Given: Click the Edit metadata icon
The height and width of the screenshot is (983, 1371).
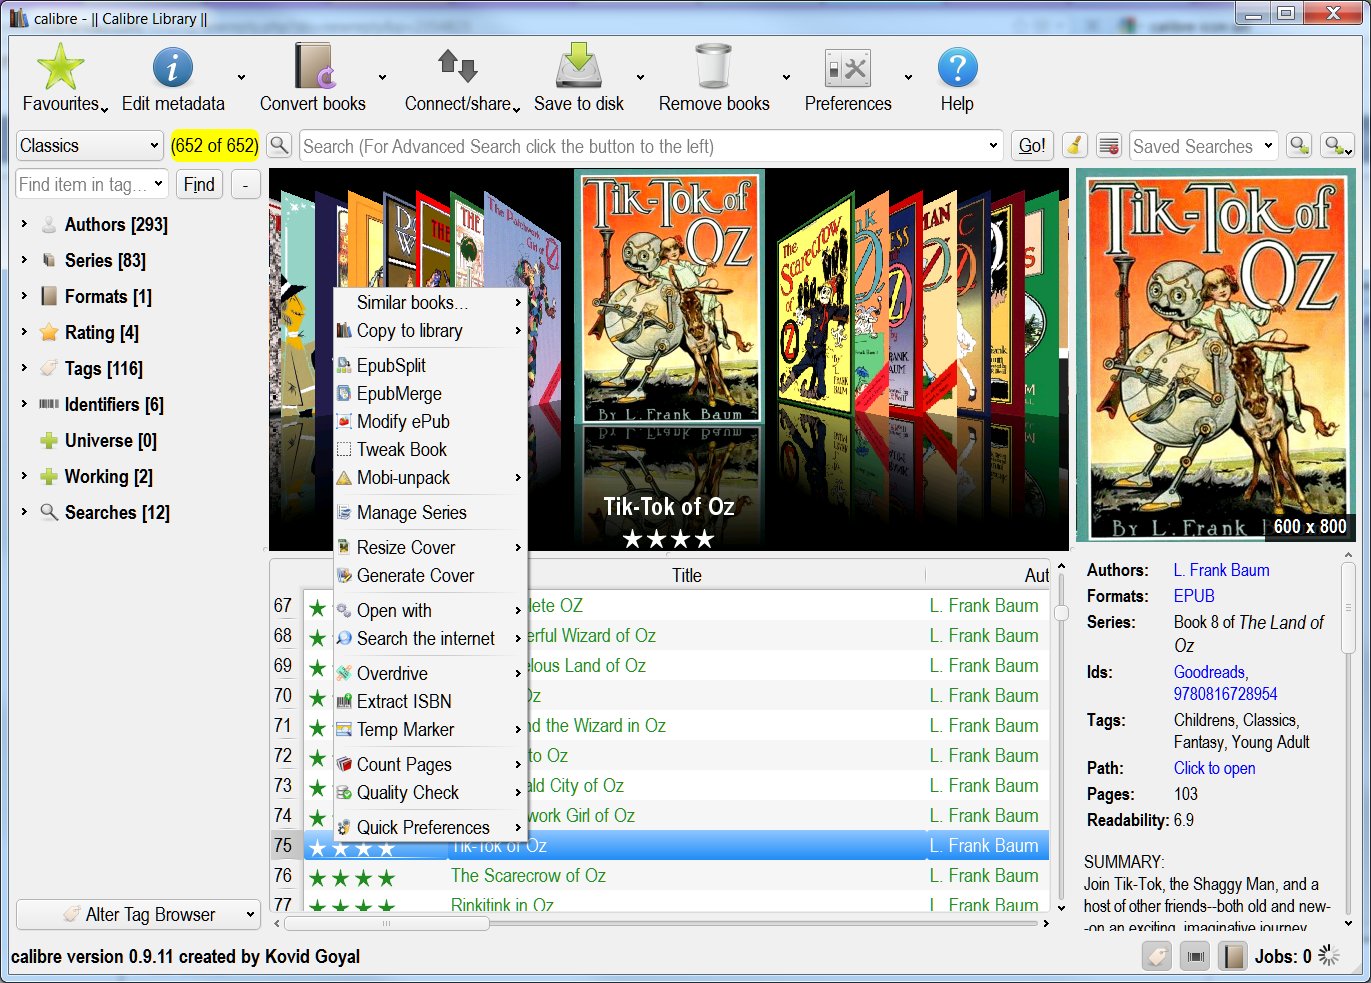Looking at the screenshot, I should [172, 68].
